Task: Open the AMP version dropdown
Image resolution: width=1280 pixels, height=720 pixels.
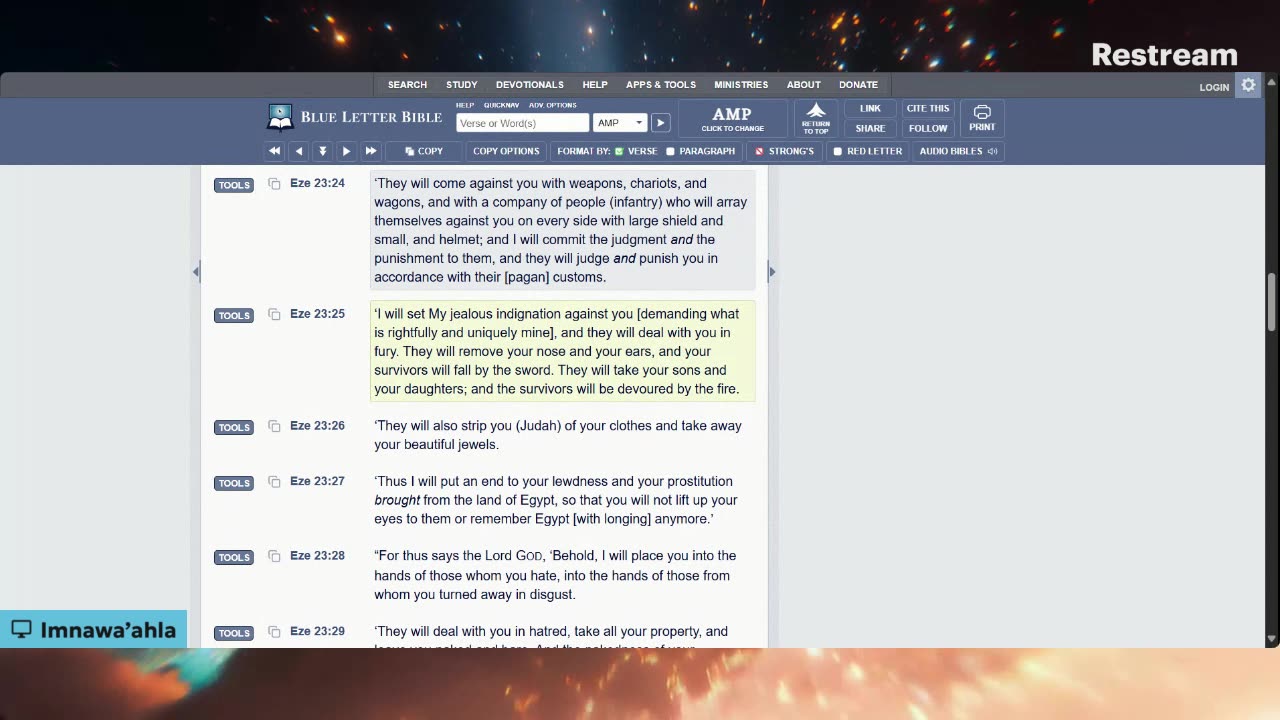Action: [x=620, y=123]
